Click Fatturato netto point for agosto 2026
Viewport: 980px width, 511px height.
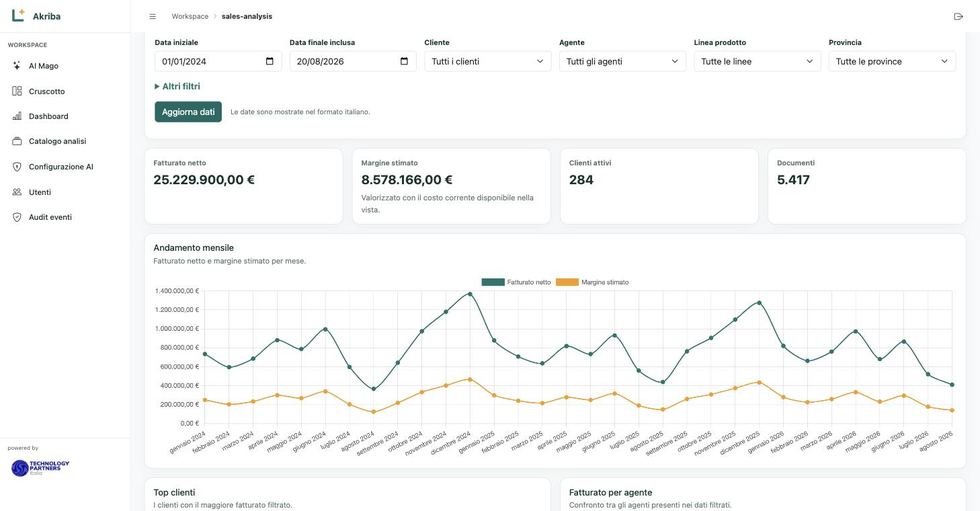pos(952,385)
